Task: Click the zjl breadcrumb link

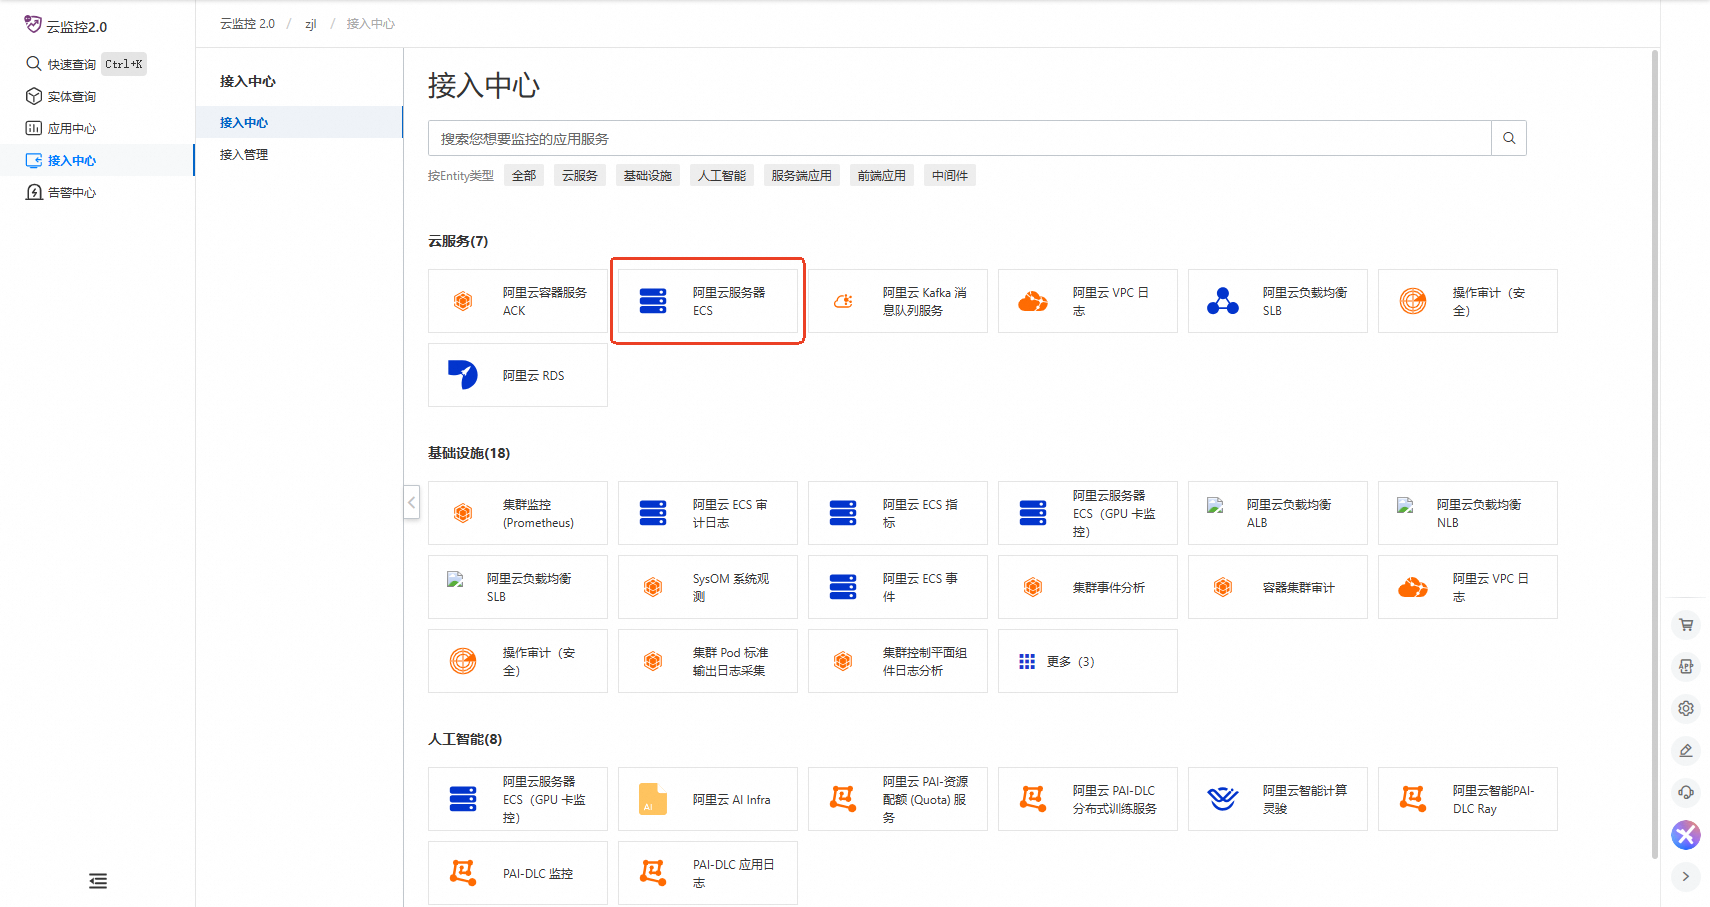Action: [311, 24]
